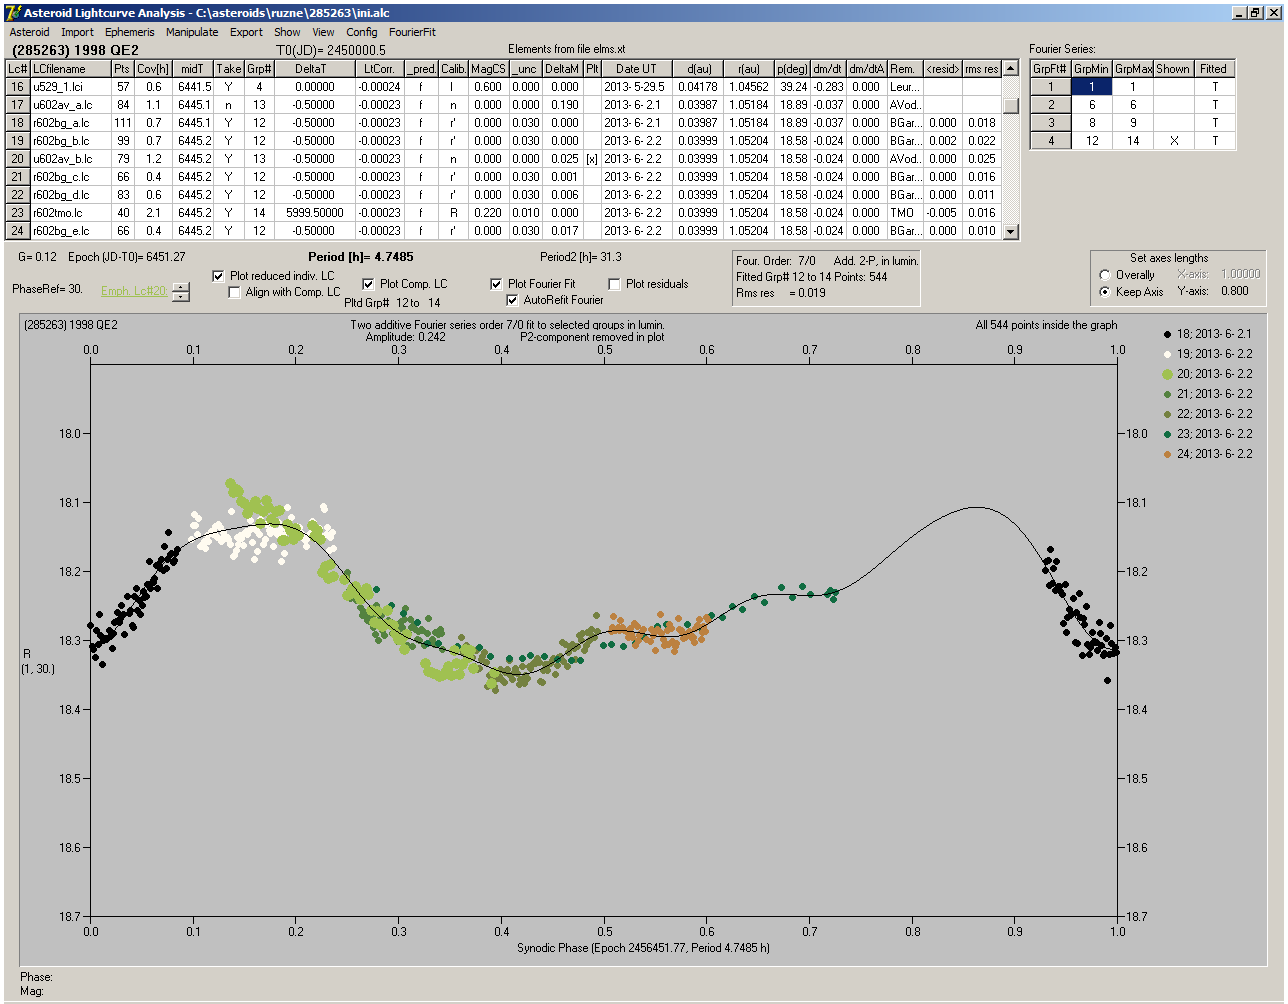Select the Overally axes radio button
This screenshot has height=1004, width=1288.
tap(1105, 275)
